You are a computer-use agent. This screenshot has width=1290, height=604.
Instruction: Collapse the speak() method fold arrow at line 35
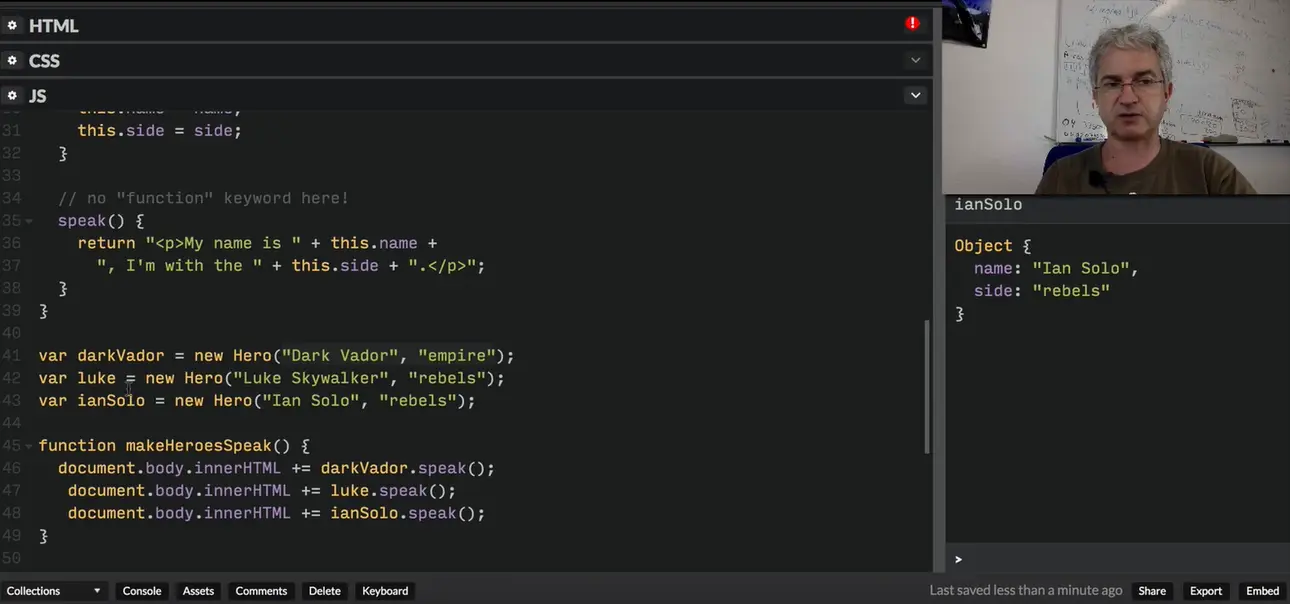click(x=29, y=221)
